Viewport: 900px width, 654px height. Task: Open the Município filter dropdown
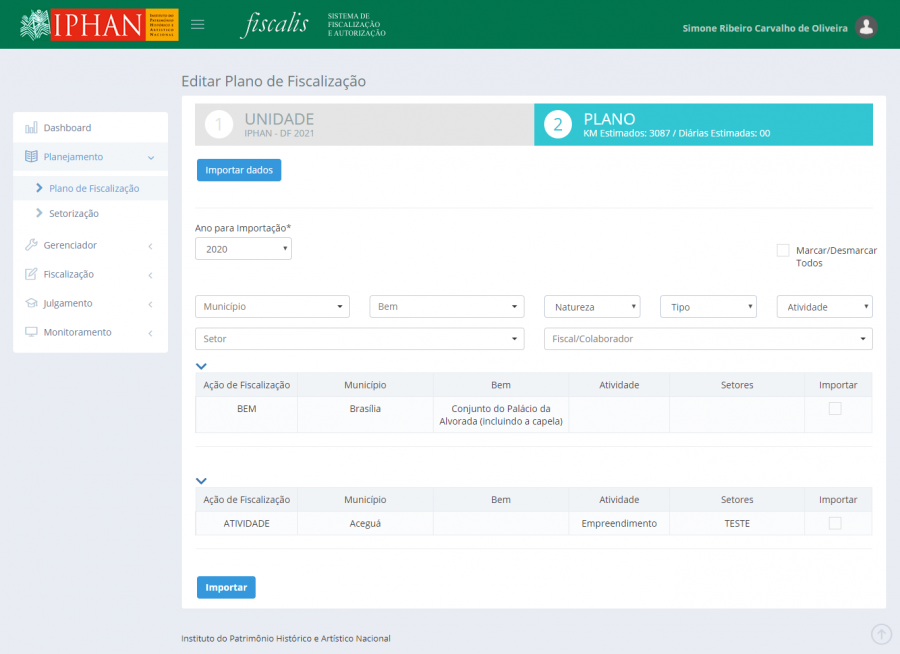pyautogui.click(x=272, y=307)
